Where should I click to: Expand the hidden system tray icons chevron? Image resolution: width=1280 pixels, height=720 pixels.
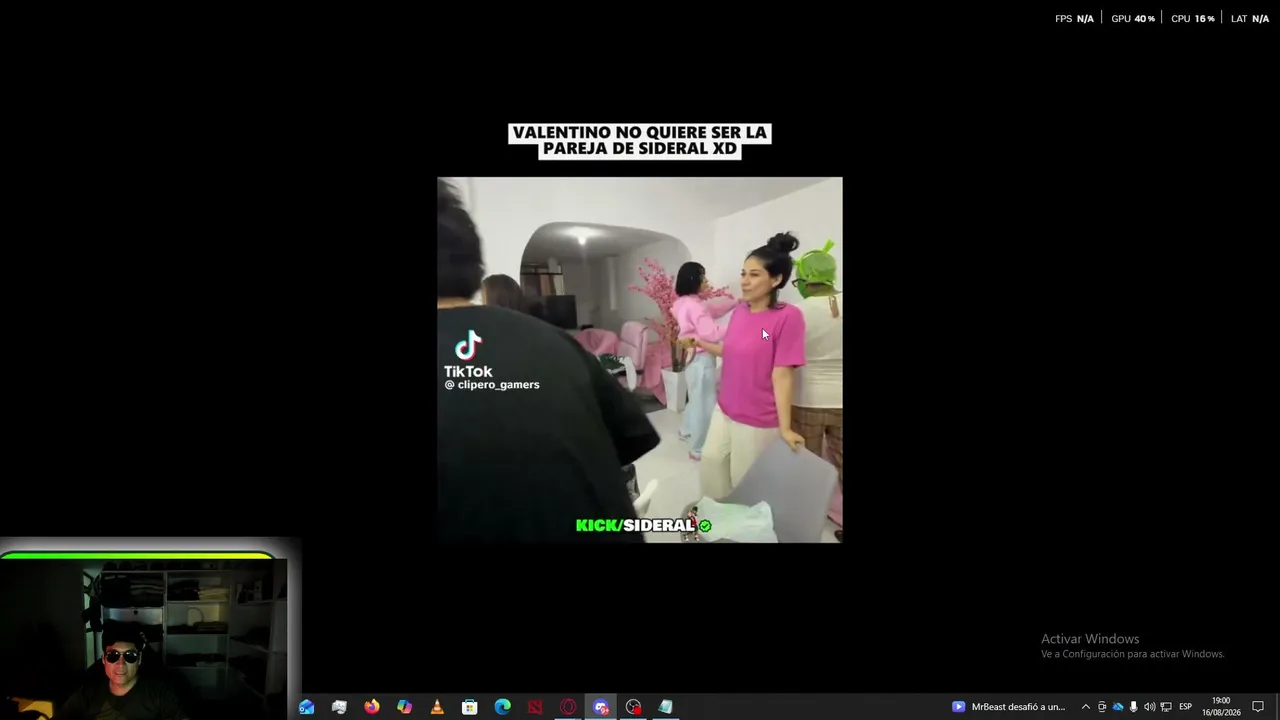pos(1086,707)
